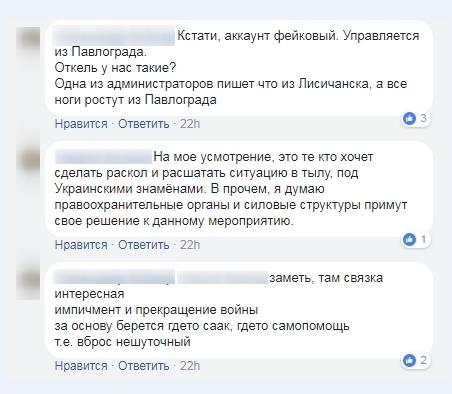Open first blurred name in third comment
Screen dimensions: 452x394
pyautogui.click(x=114, y=277)
